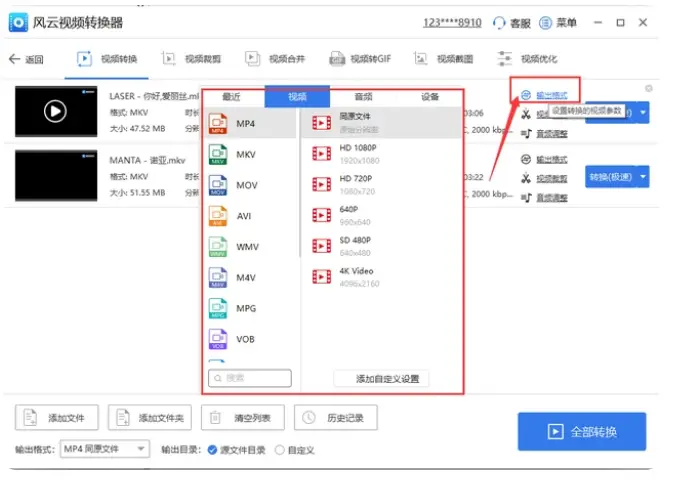Choose VOB format icon
Screen dimensions: 674x490
218,339
